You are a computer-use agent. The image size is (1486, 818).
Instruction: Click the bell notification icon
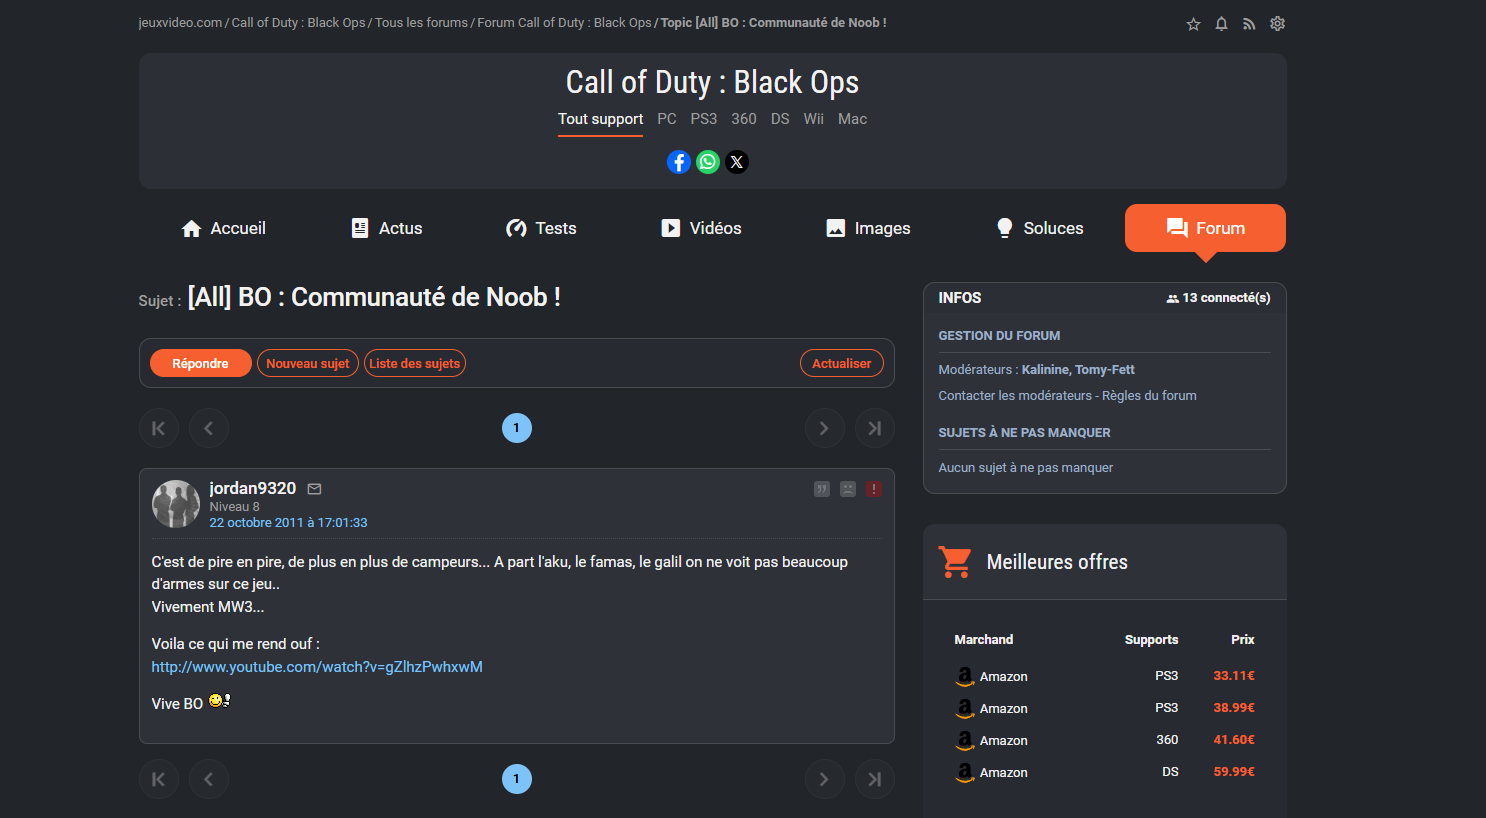click(1221, 24)
